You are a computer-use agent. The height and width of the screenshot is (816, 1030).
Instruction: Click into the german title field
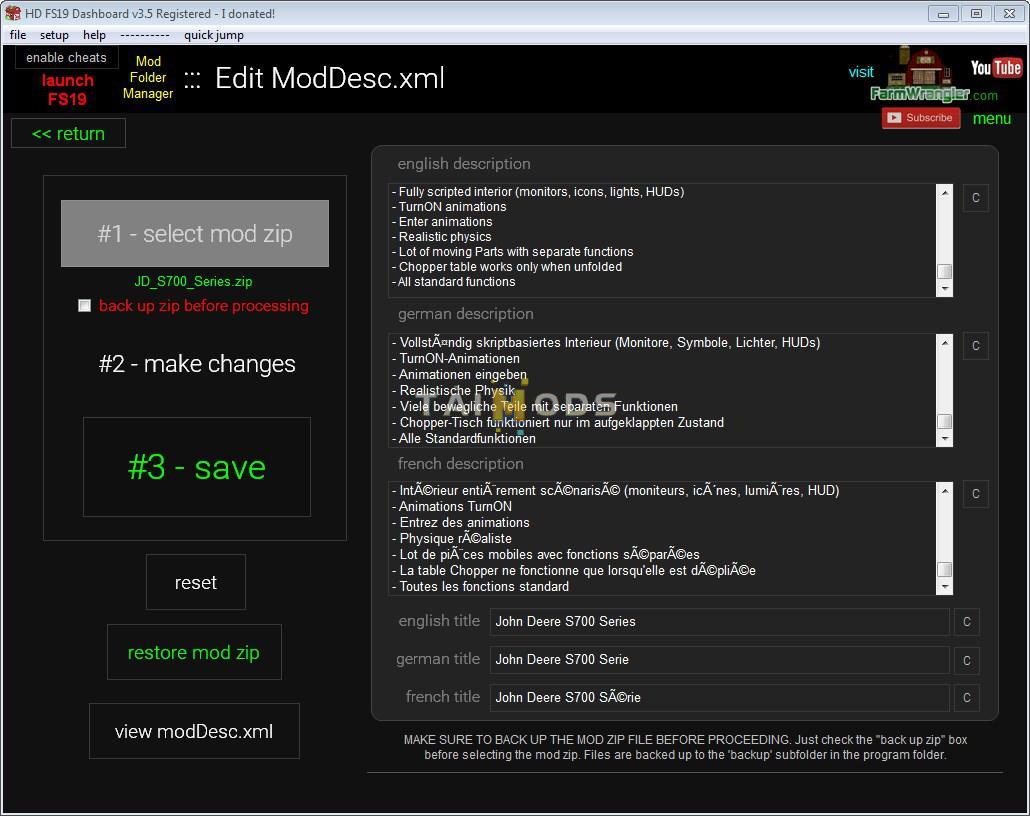(x=719, y=660)
